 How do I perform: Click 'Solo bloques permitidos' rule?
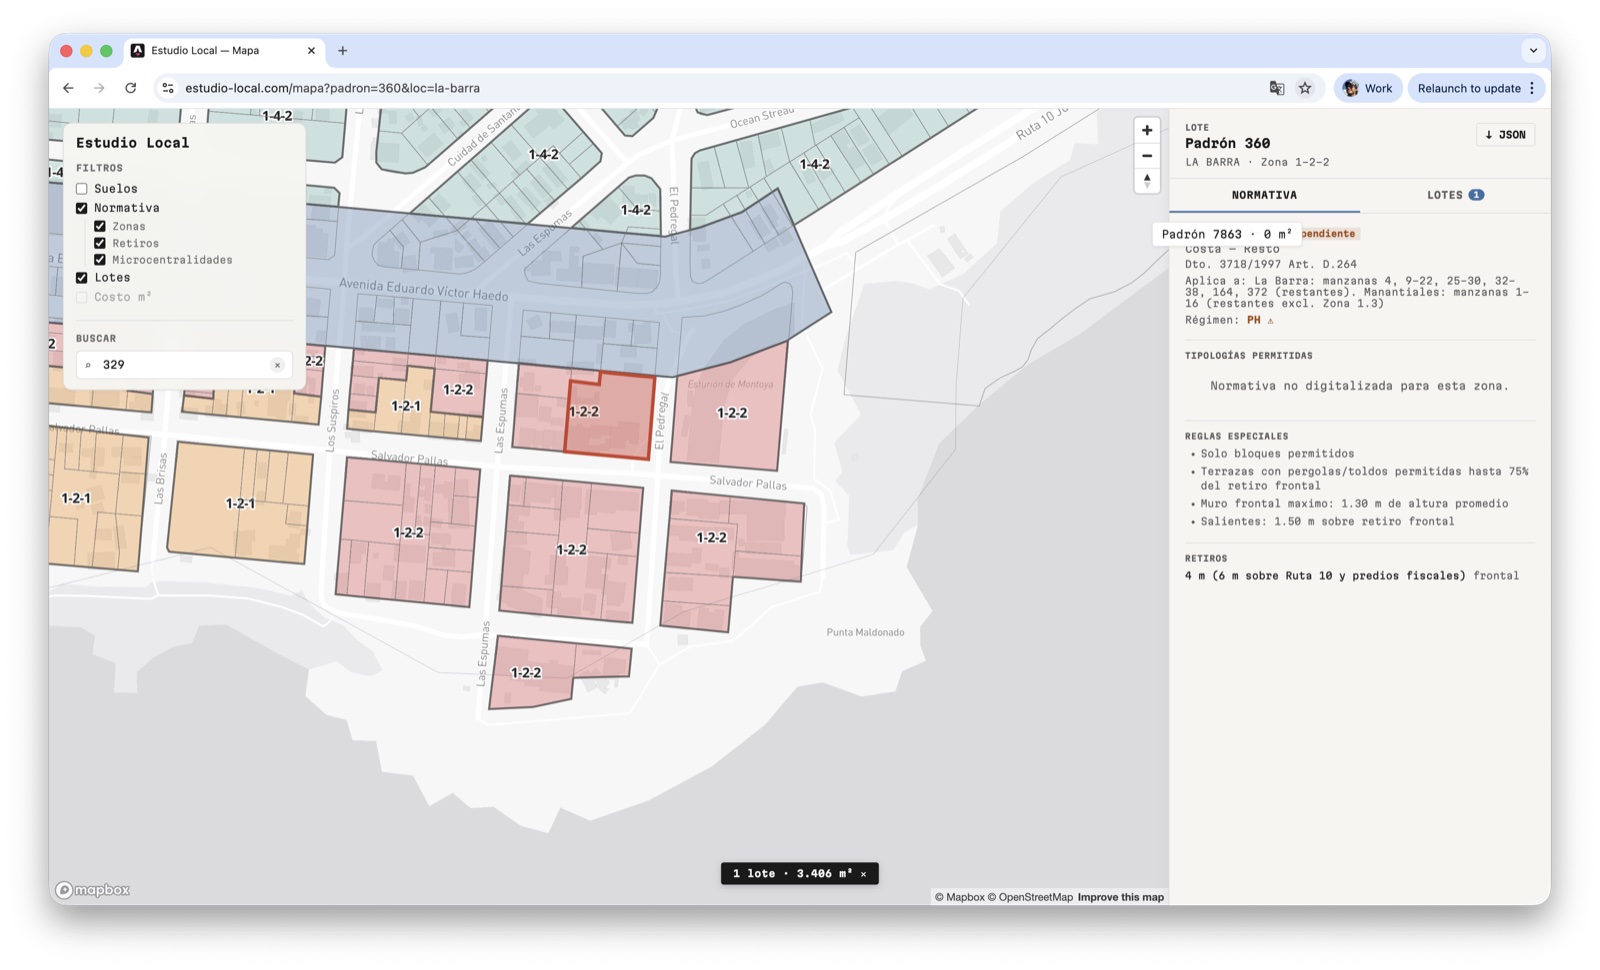1277,453
